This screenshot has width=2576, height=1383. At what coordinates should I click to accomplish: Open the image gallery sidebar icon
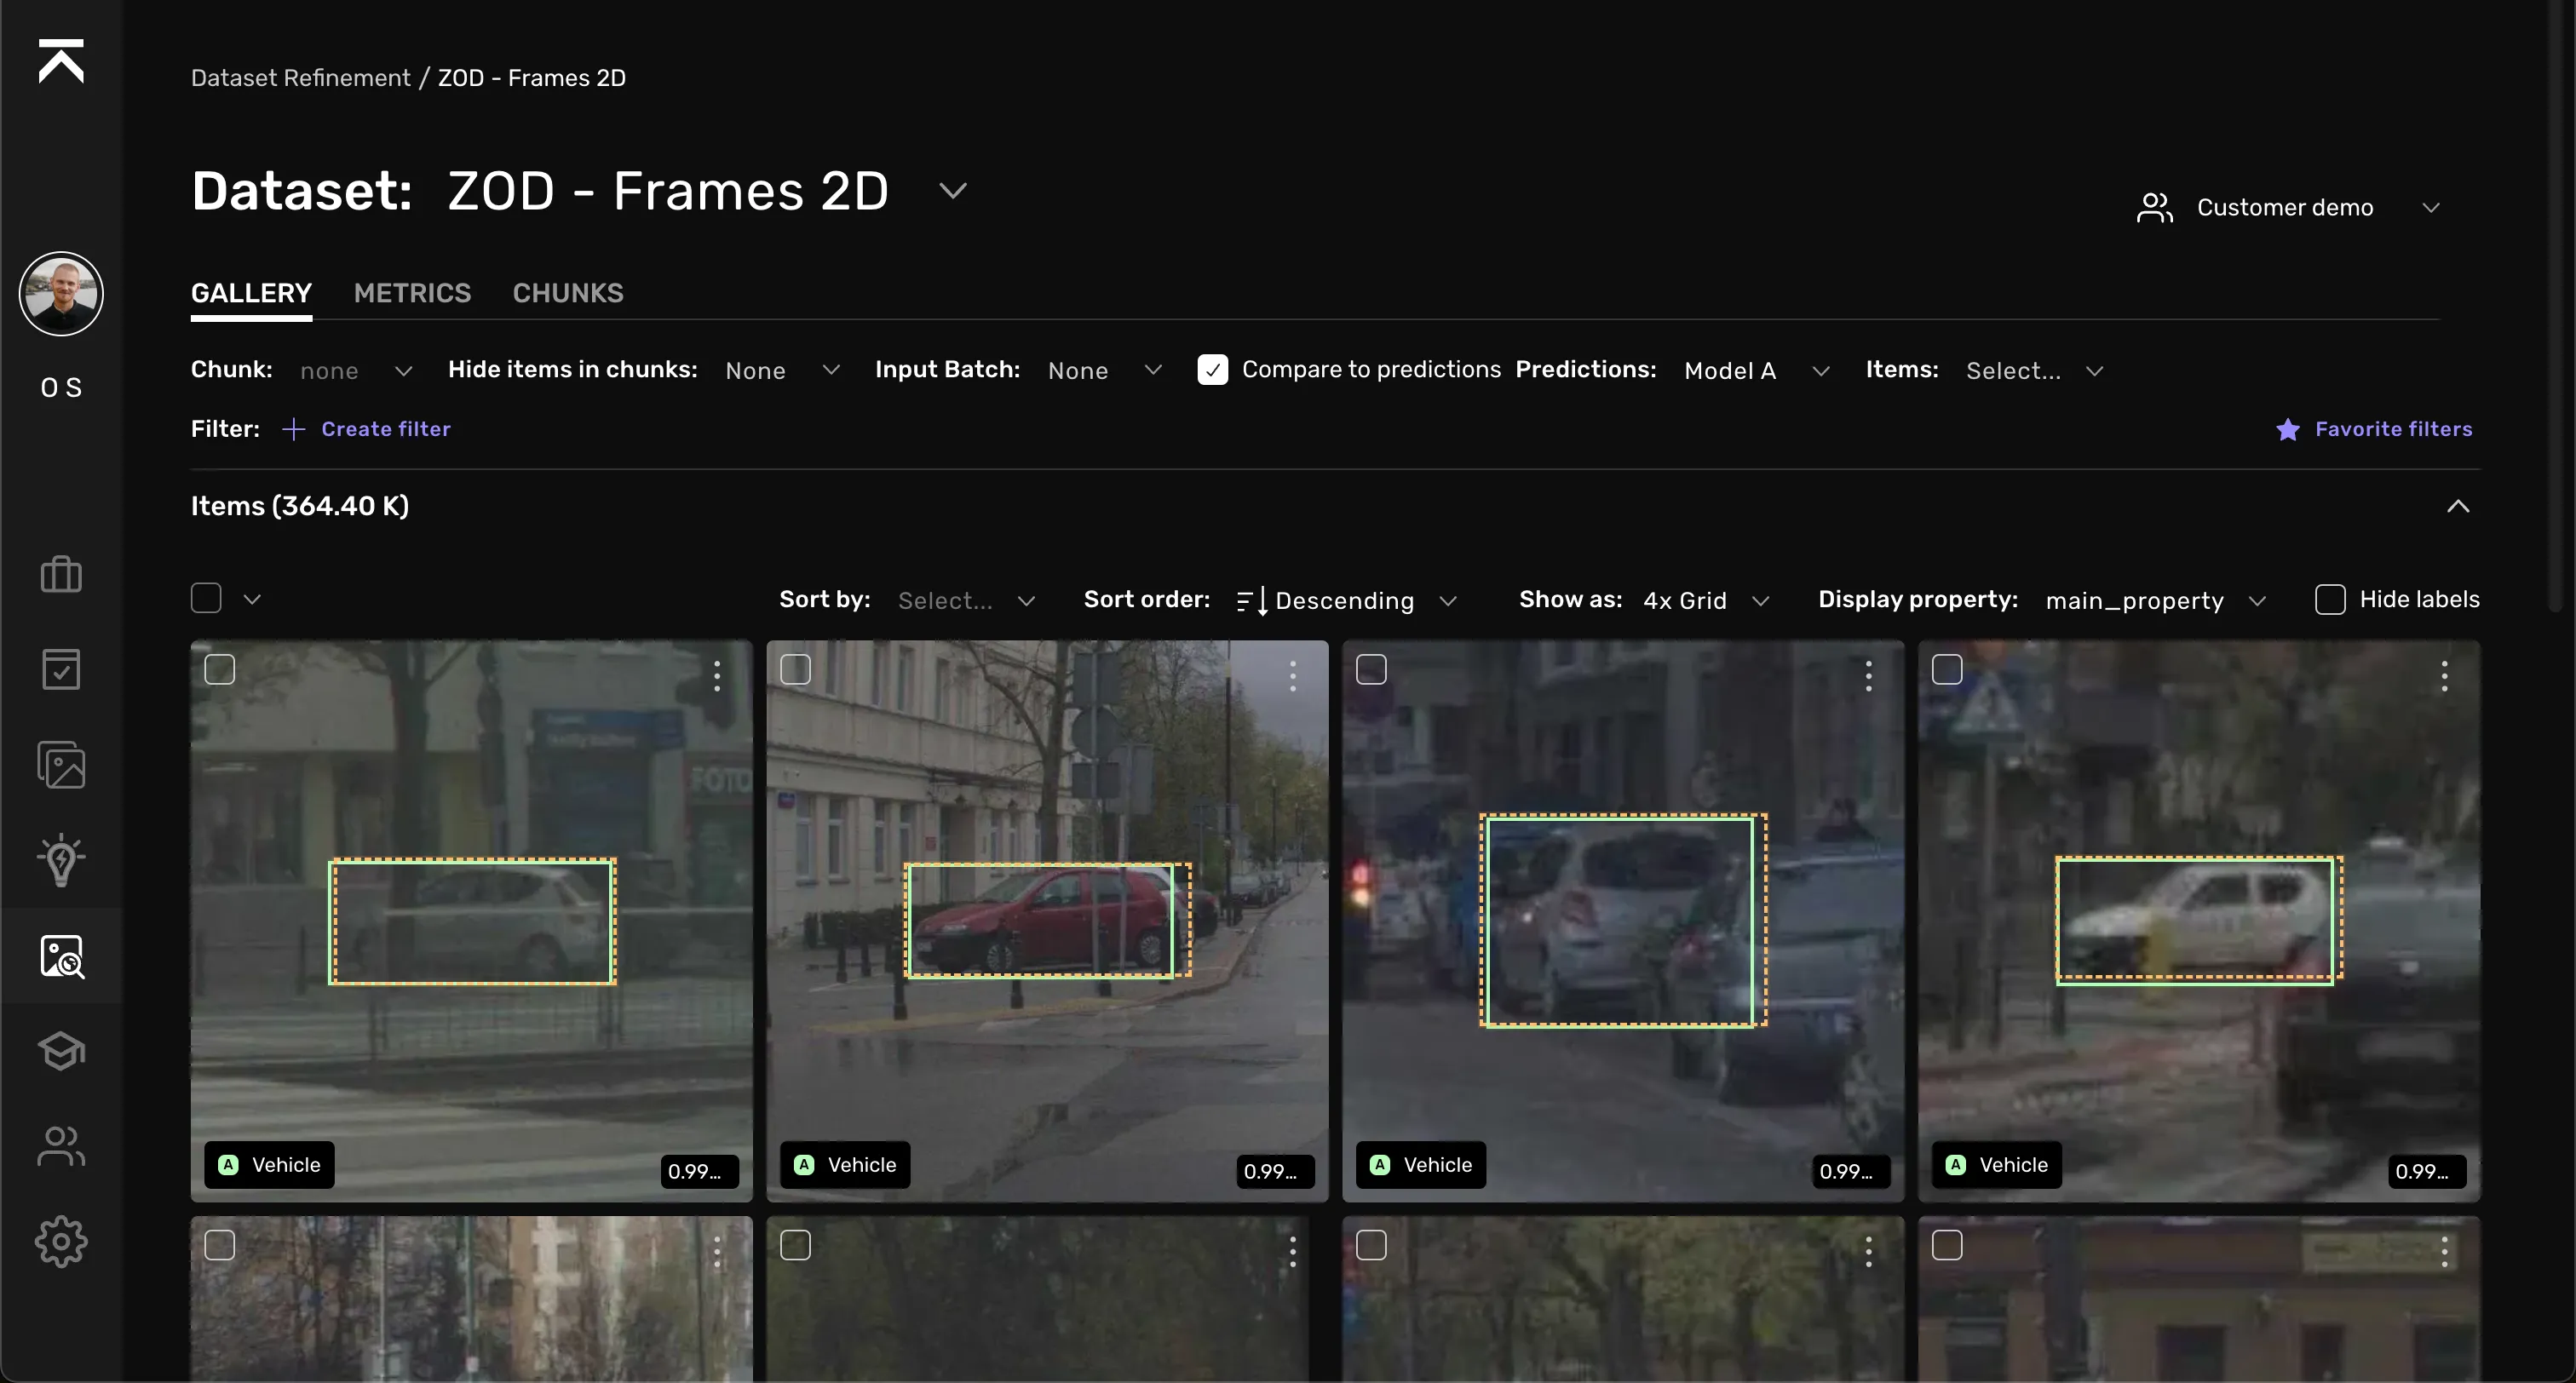[x=61, y=764]
